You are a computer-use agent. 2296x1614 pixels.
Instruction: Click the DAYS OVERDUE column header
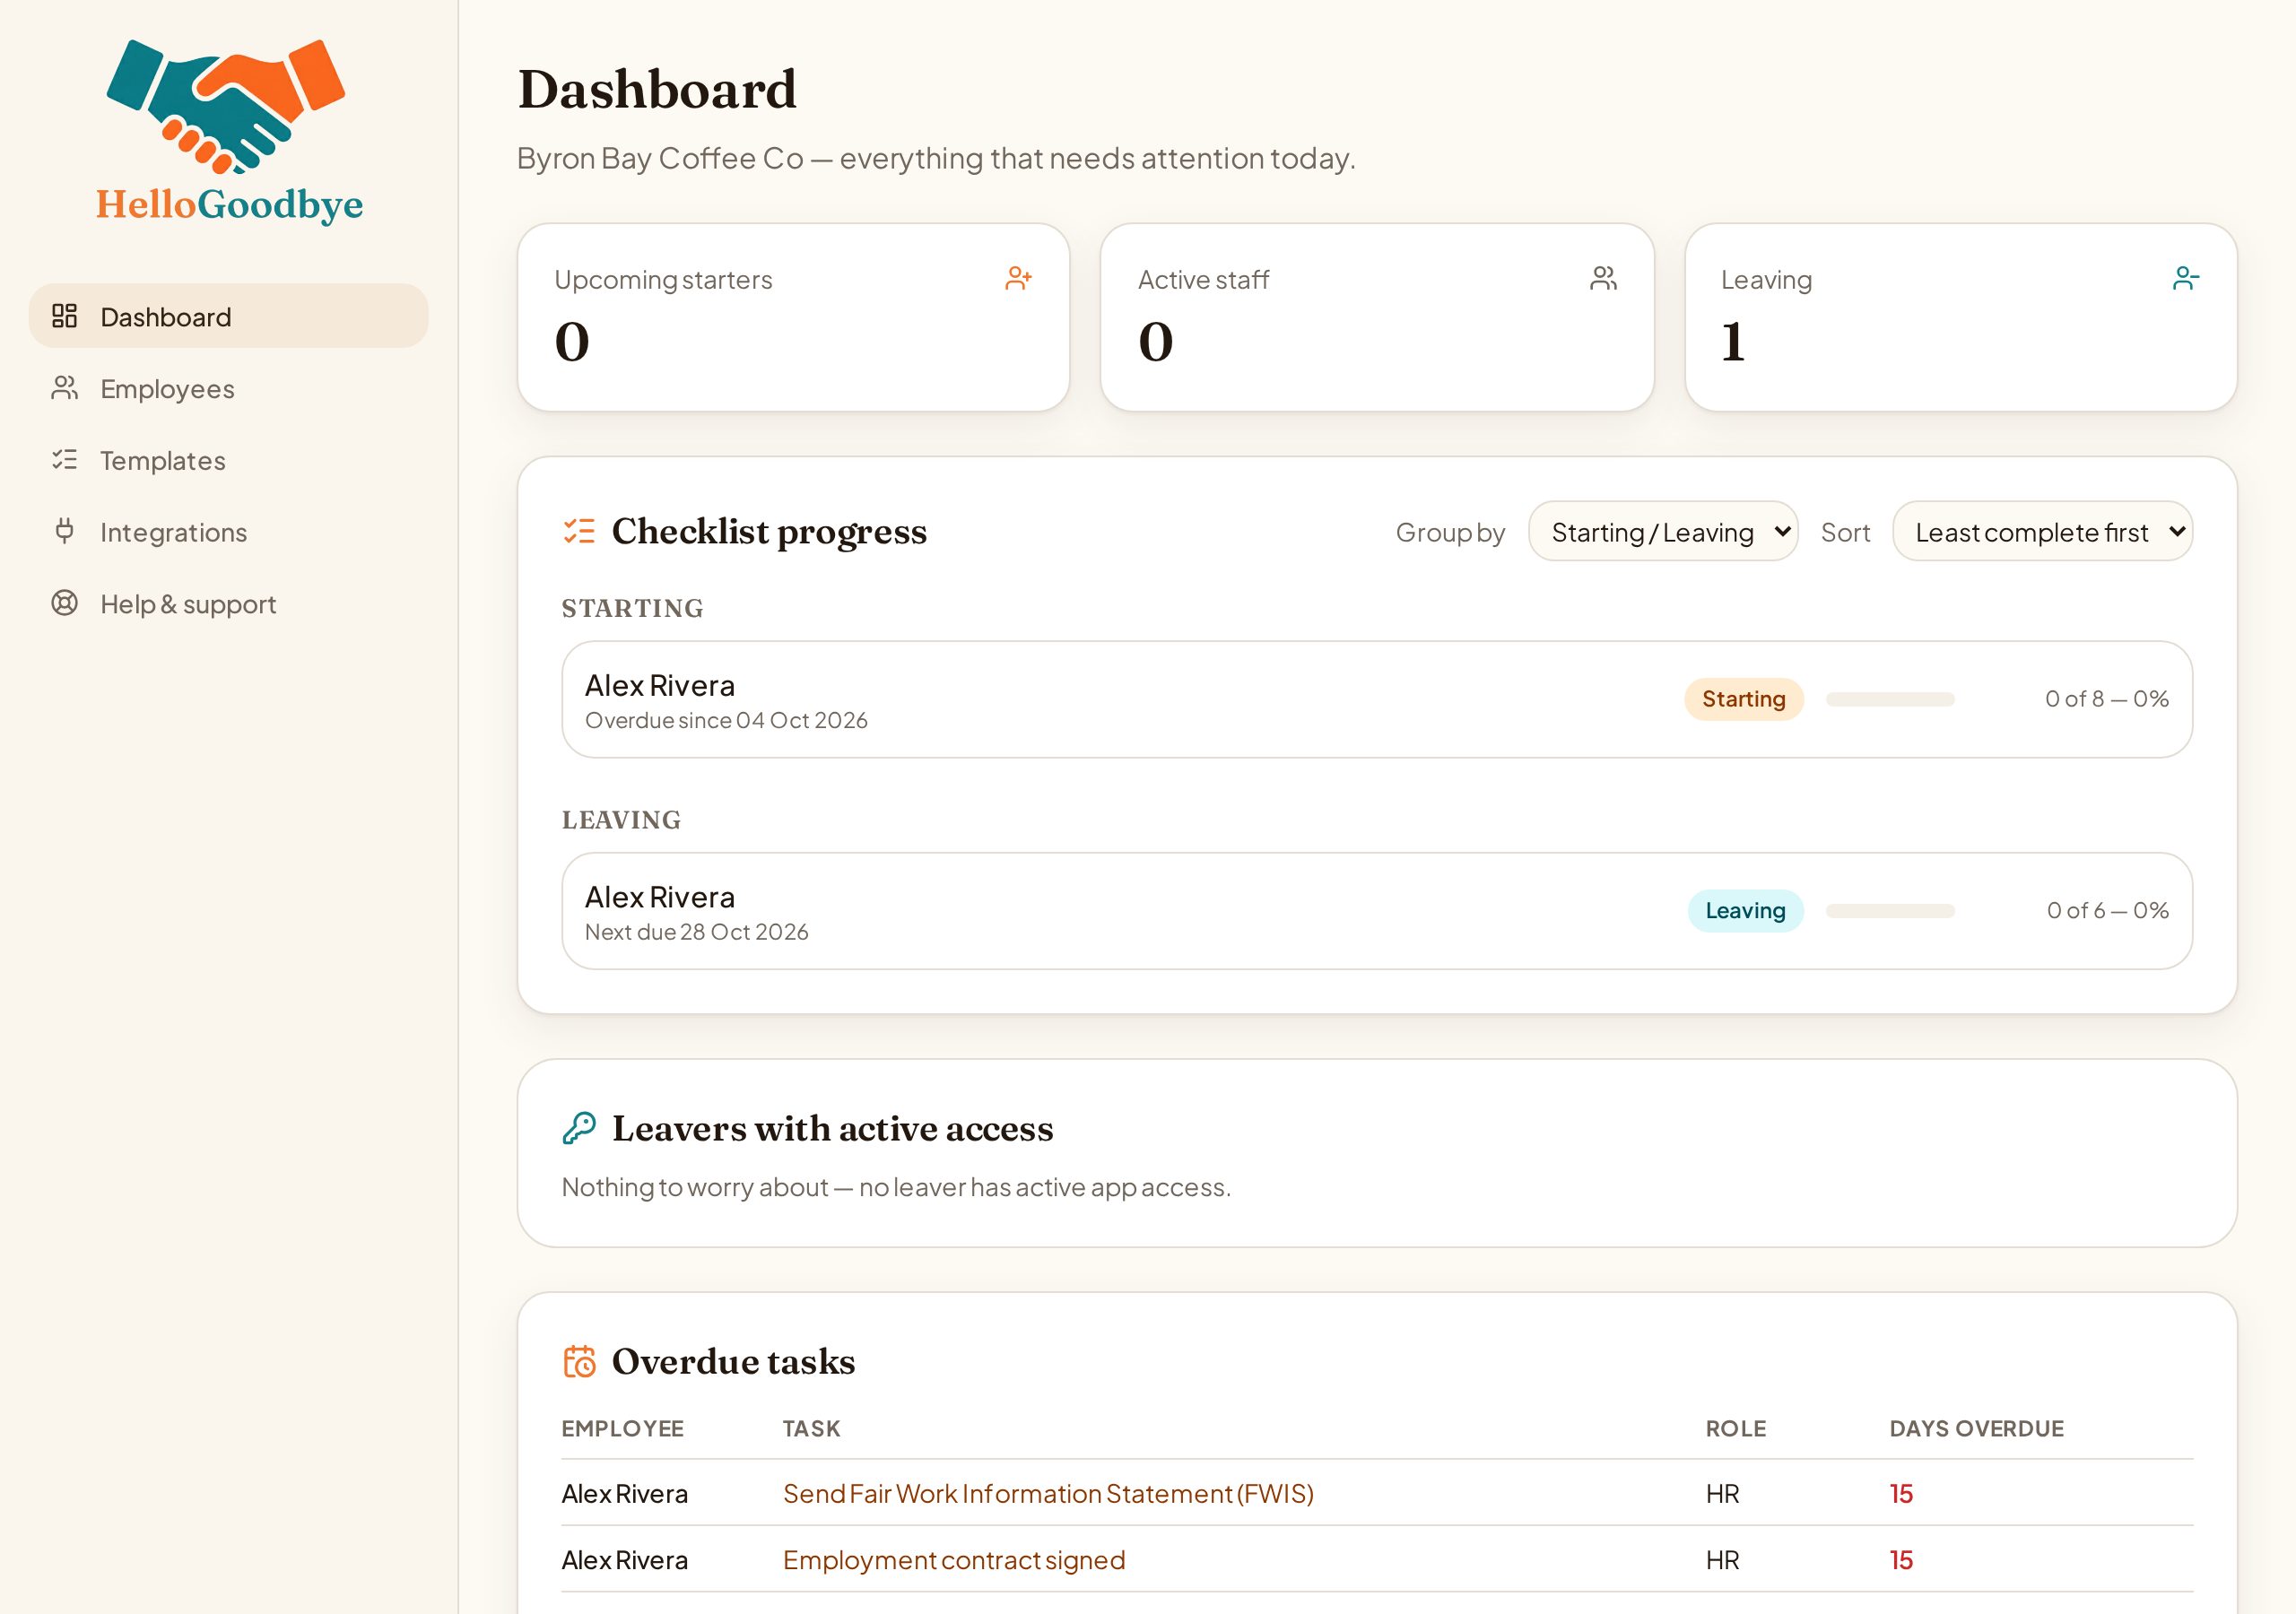[1976, 1428]
